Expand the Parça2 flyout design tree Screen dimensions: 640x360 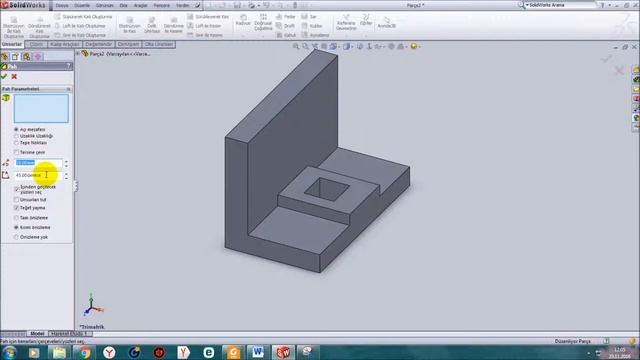(78, 53)
